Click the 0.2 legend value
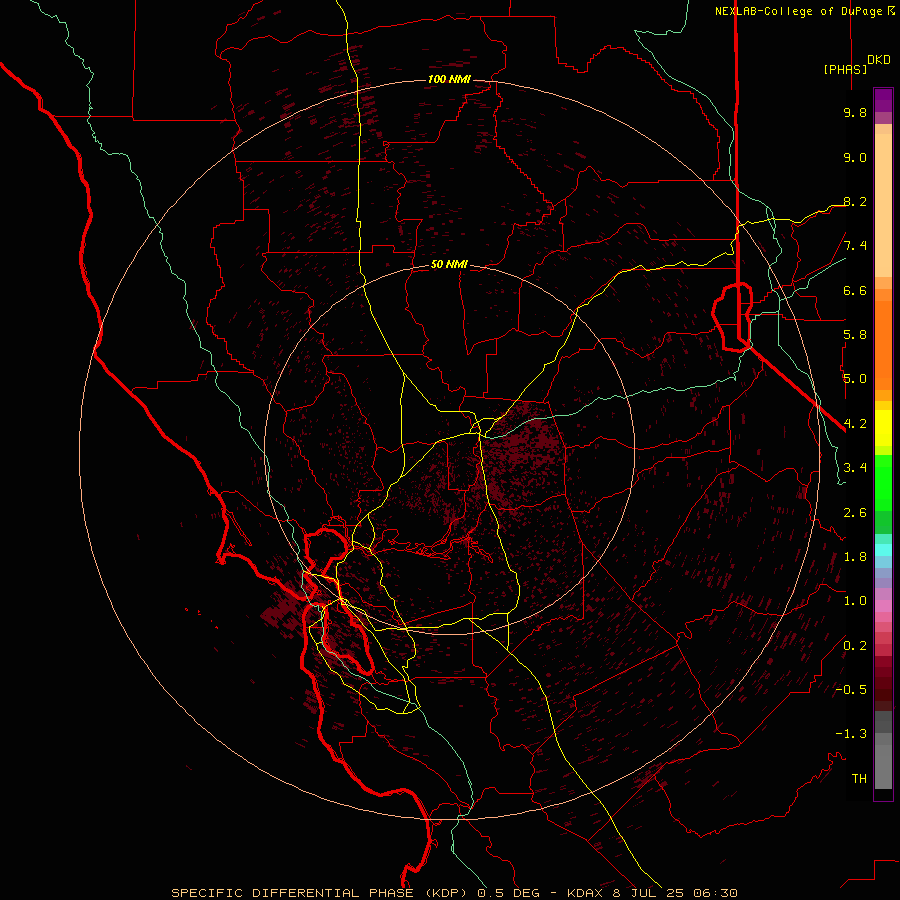 point(855,646)
